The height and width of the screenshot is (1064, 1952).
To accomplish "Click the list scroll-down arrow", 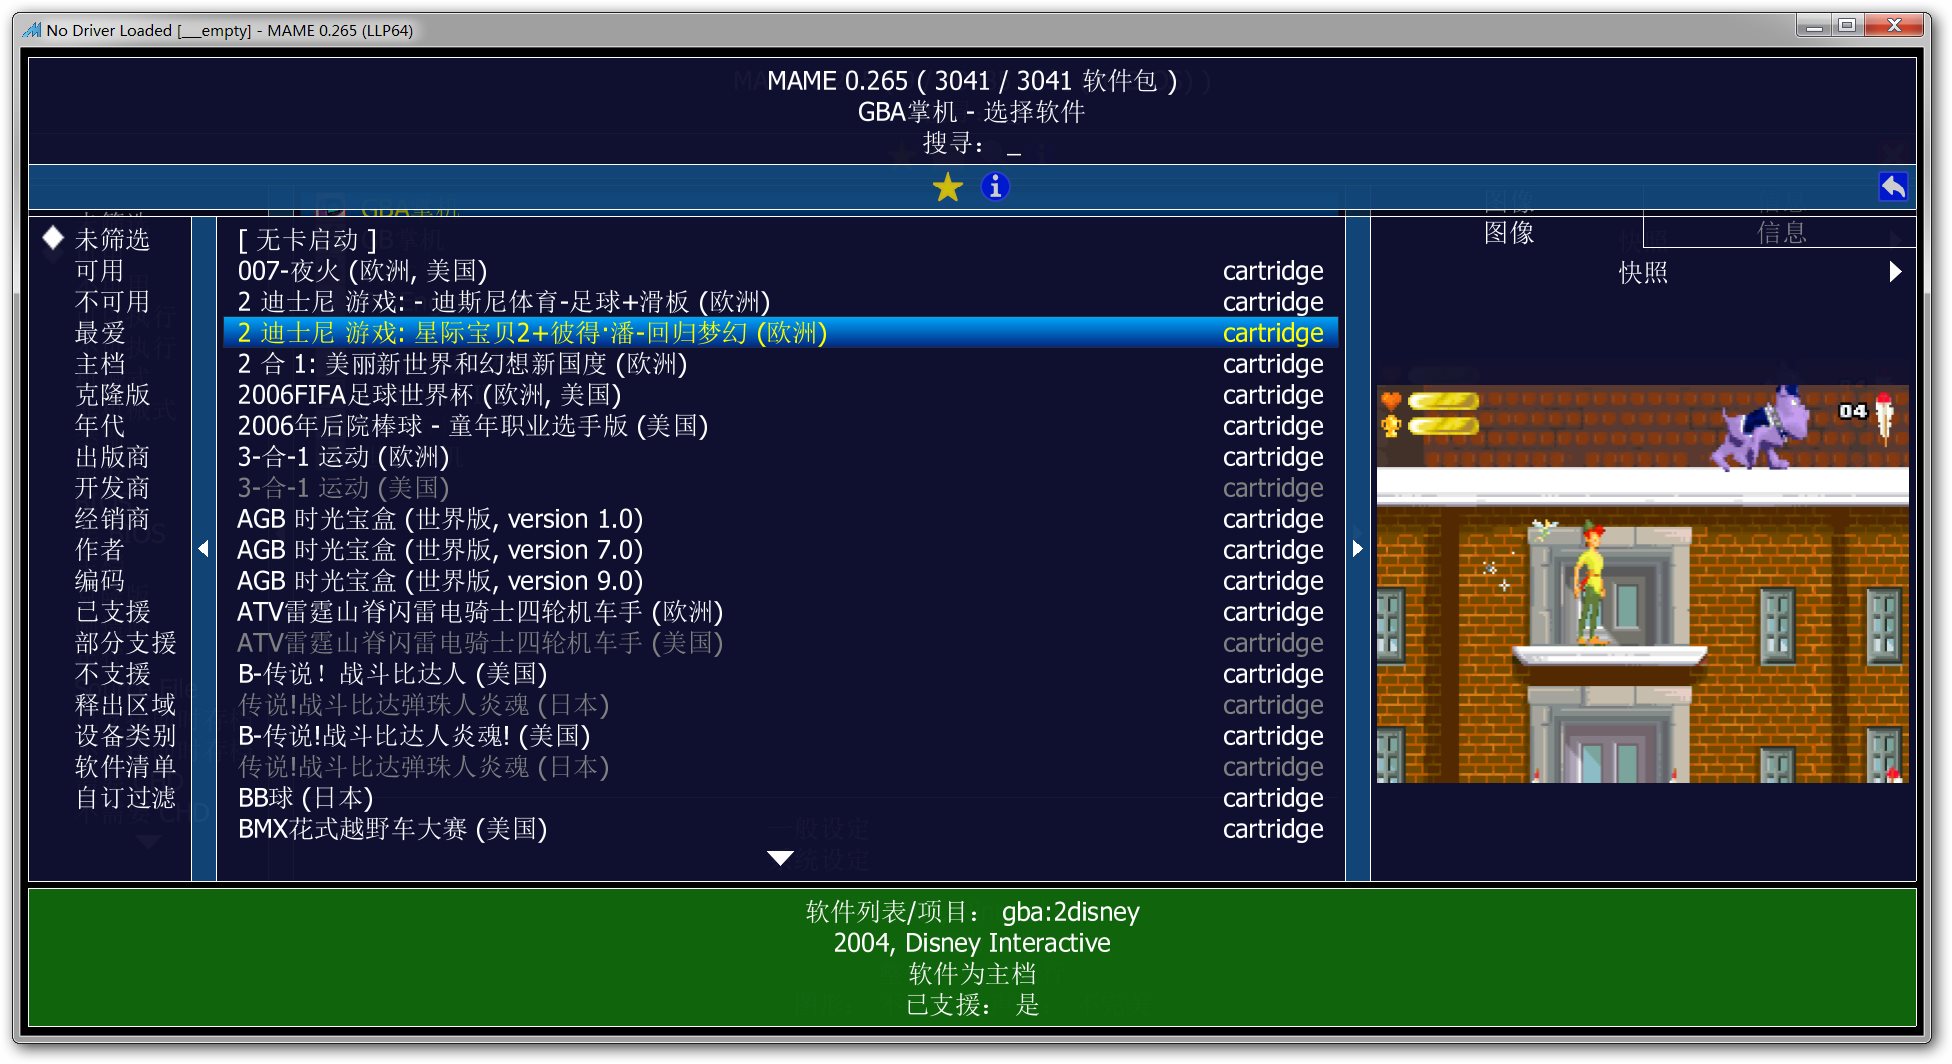I will 780,858.
